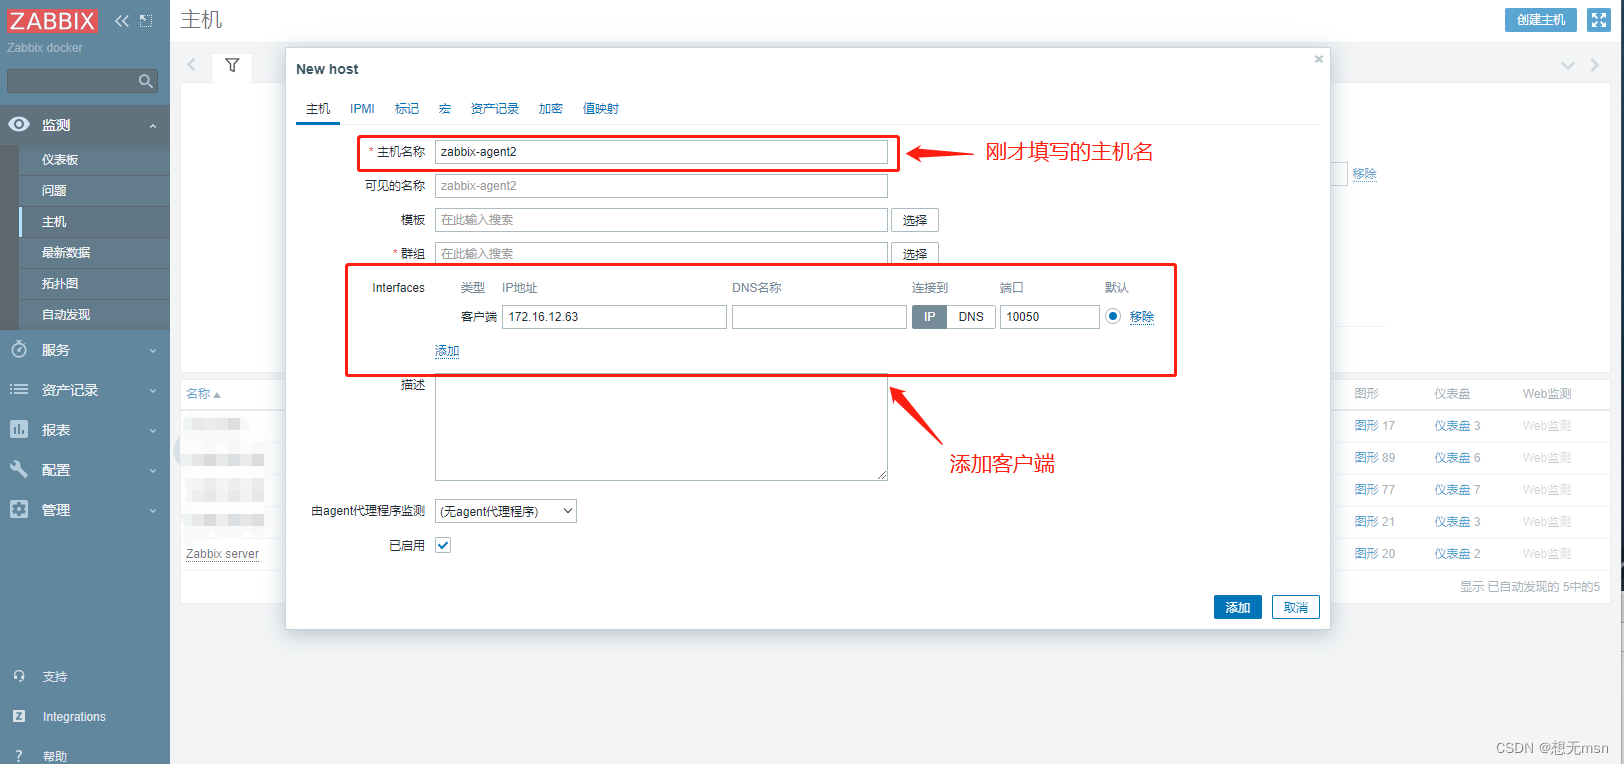This screenshot has height=764, width=1624.
Task: Open 仪表盘 6 dashboards link
Action: pyautogui.click(x=1457, y=458)
